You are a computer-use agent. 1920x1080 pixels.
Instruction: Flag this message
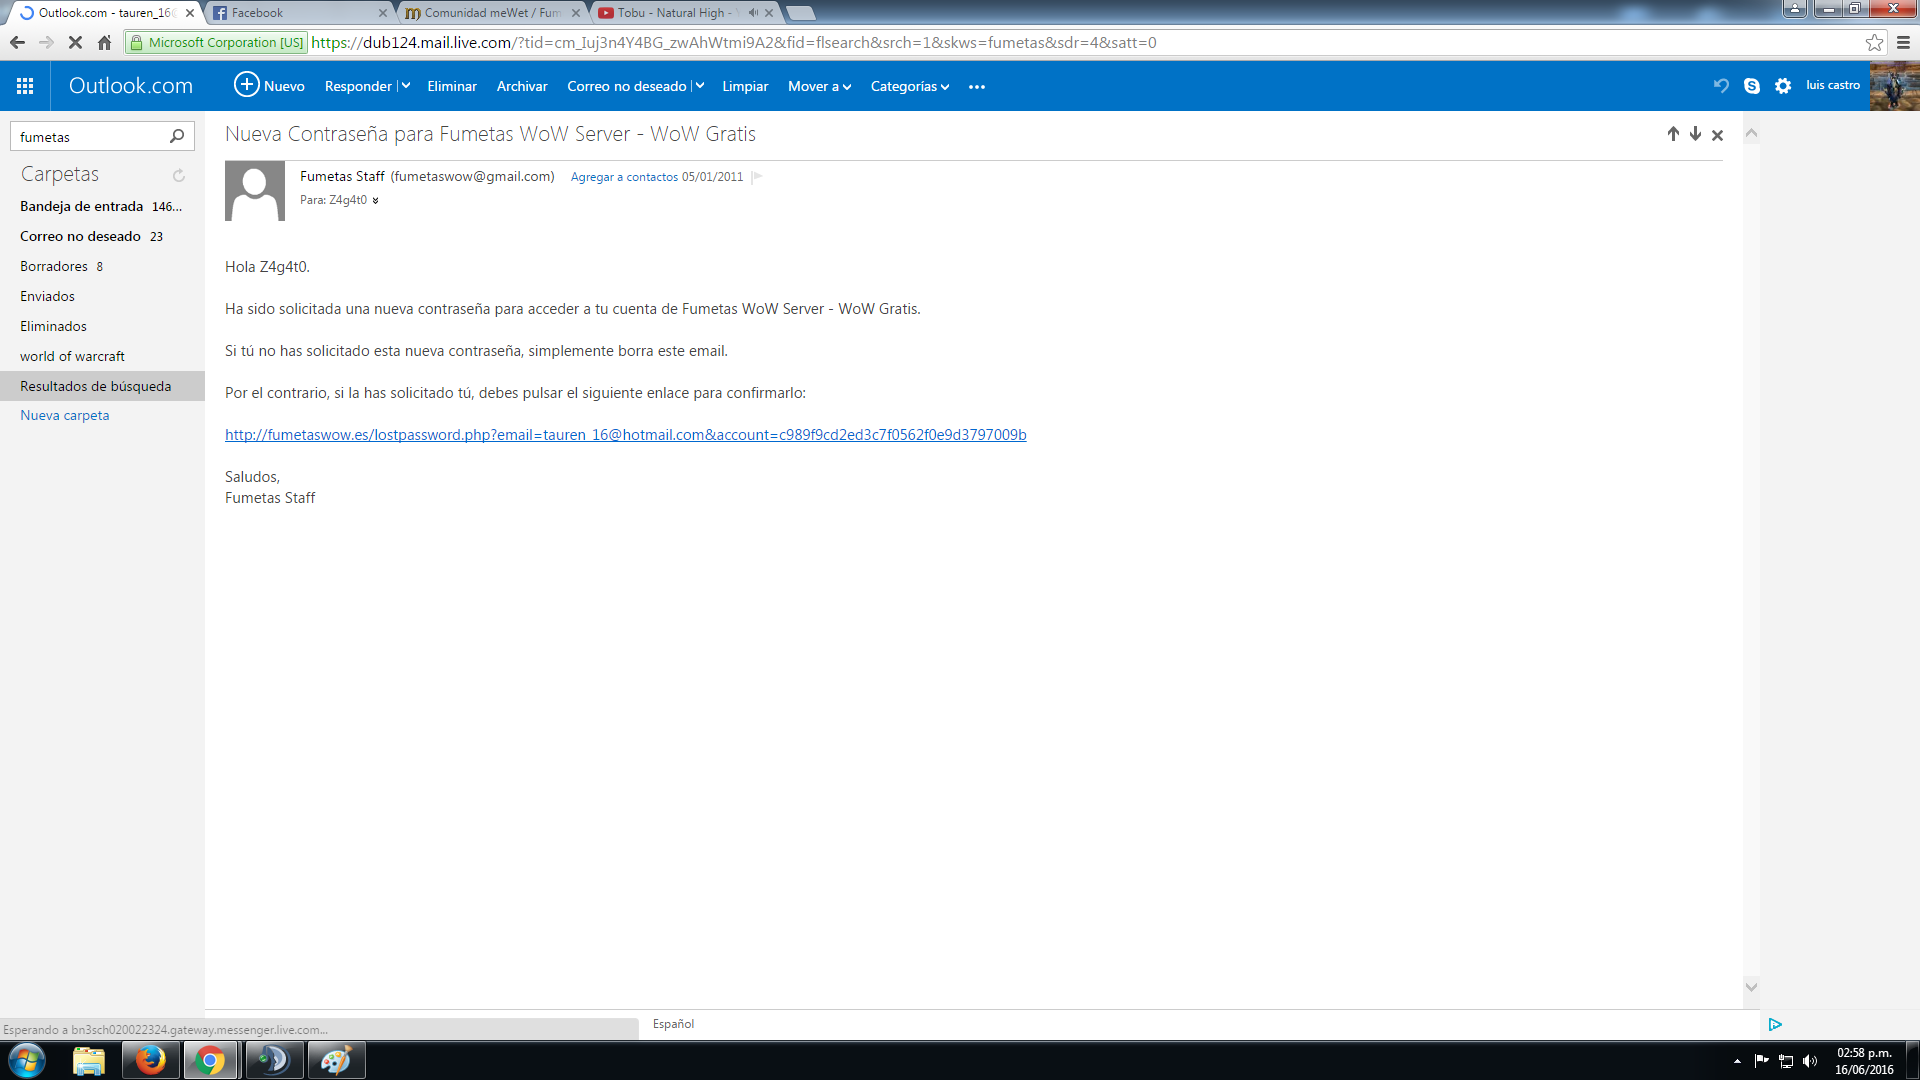tap(757, 177)
